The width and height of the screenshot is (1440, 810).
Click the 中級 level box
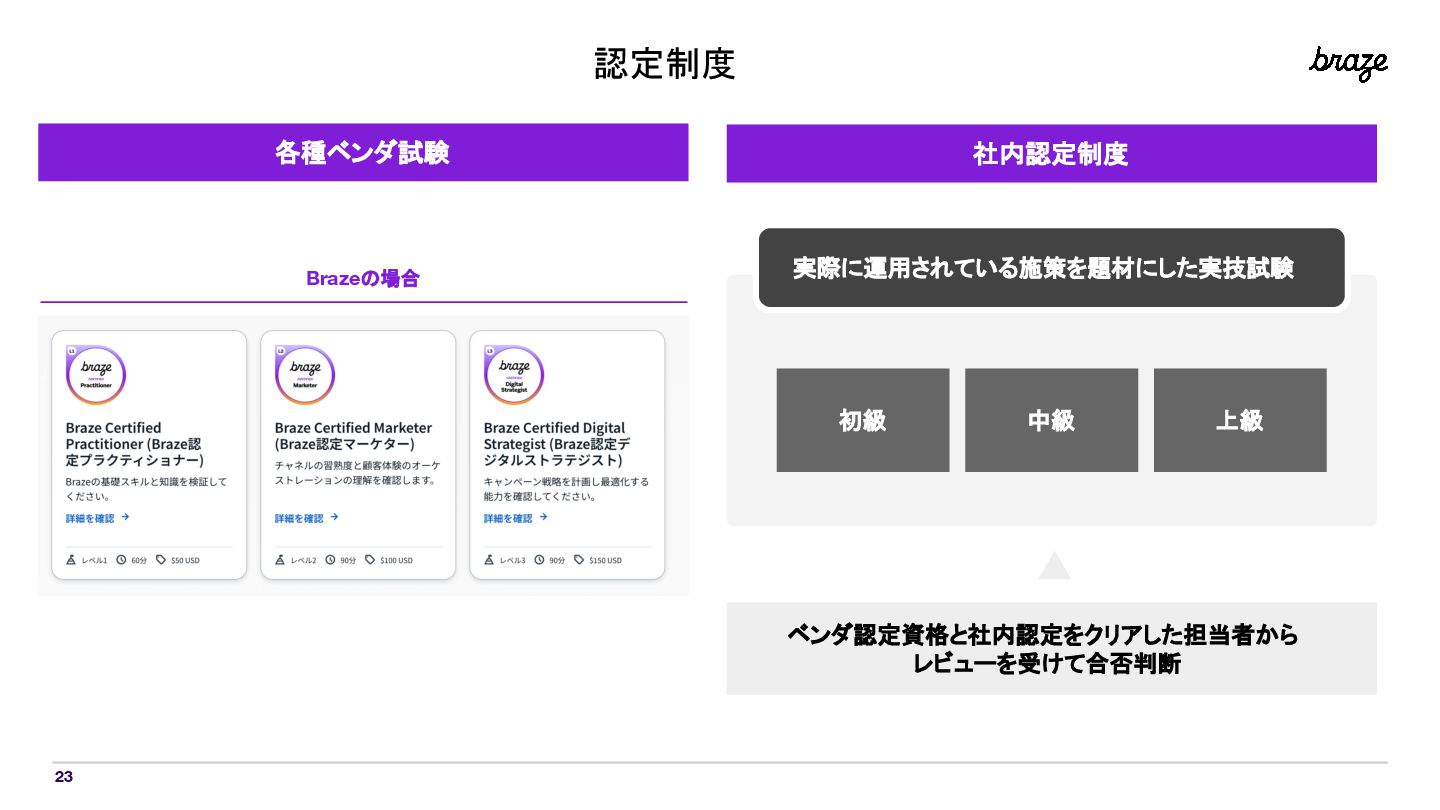tap(1051, 420)
